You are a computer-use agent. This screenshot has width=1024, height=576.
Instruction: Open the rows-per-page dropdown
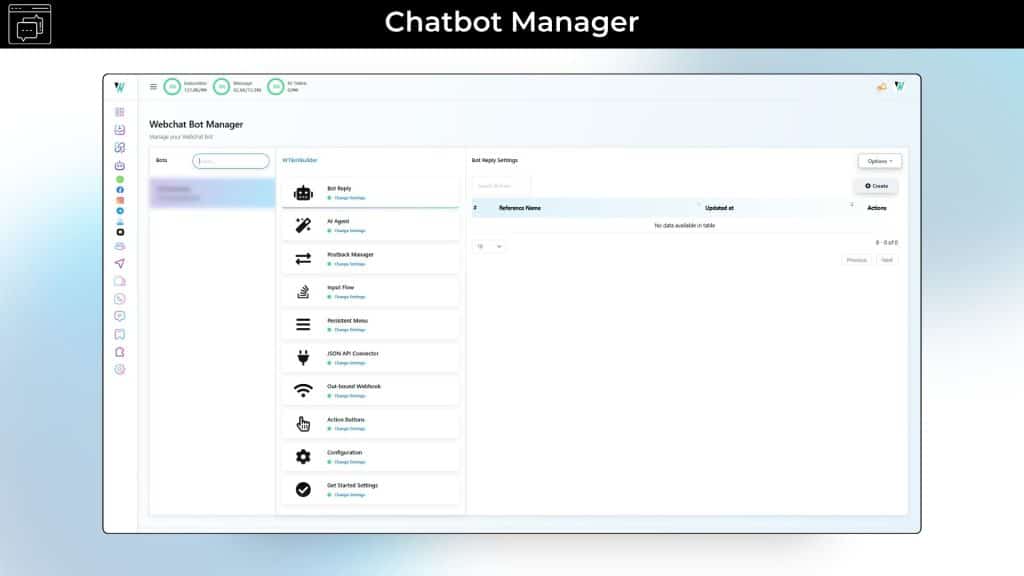pos(487,245)
